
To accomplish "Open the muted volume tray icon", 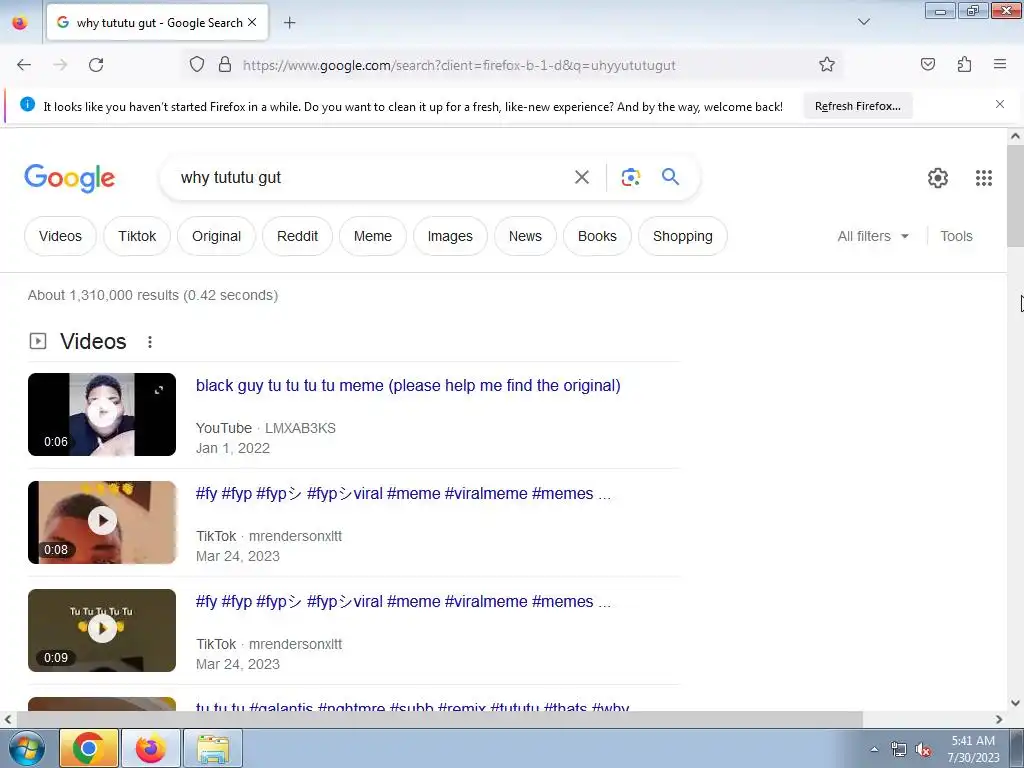I will 923,750.
